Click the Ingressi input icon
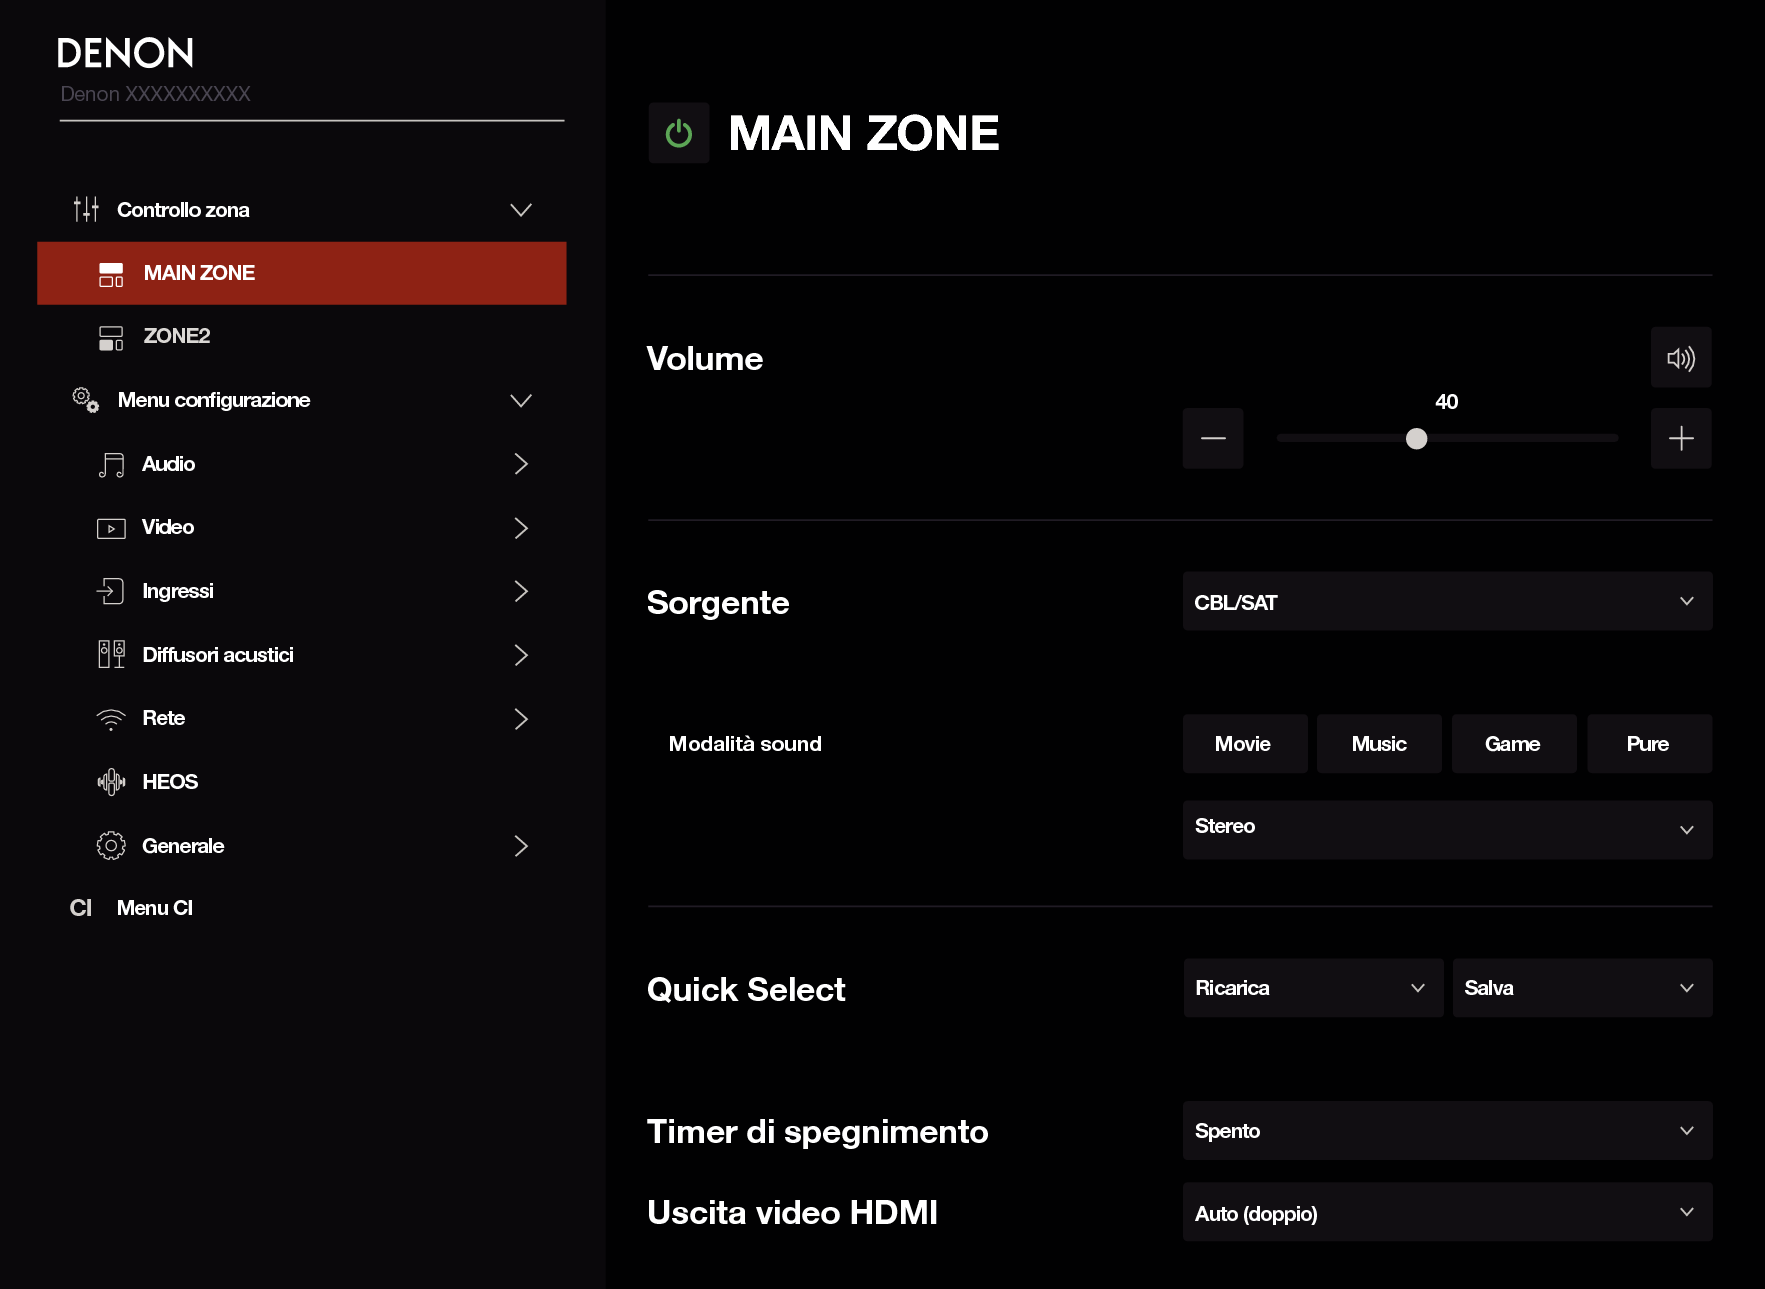Screen dimensions: 1765x1289 click(111, 591)
